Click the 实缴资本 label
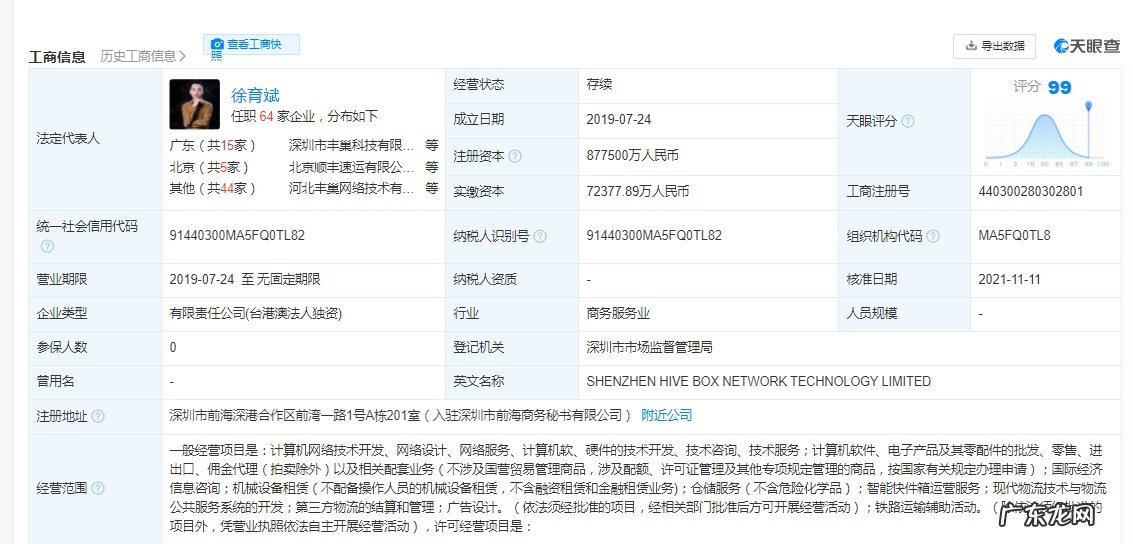 pos(478,192)
